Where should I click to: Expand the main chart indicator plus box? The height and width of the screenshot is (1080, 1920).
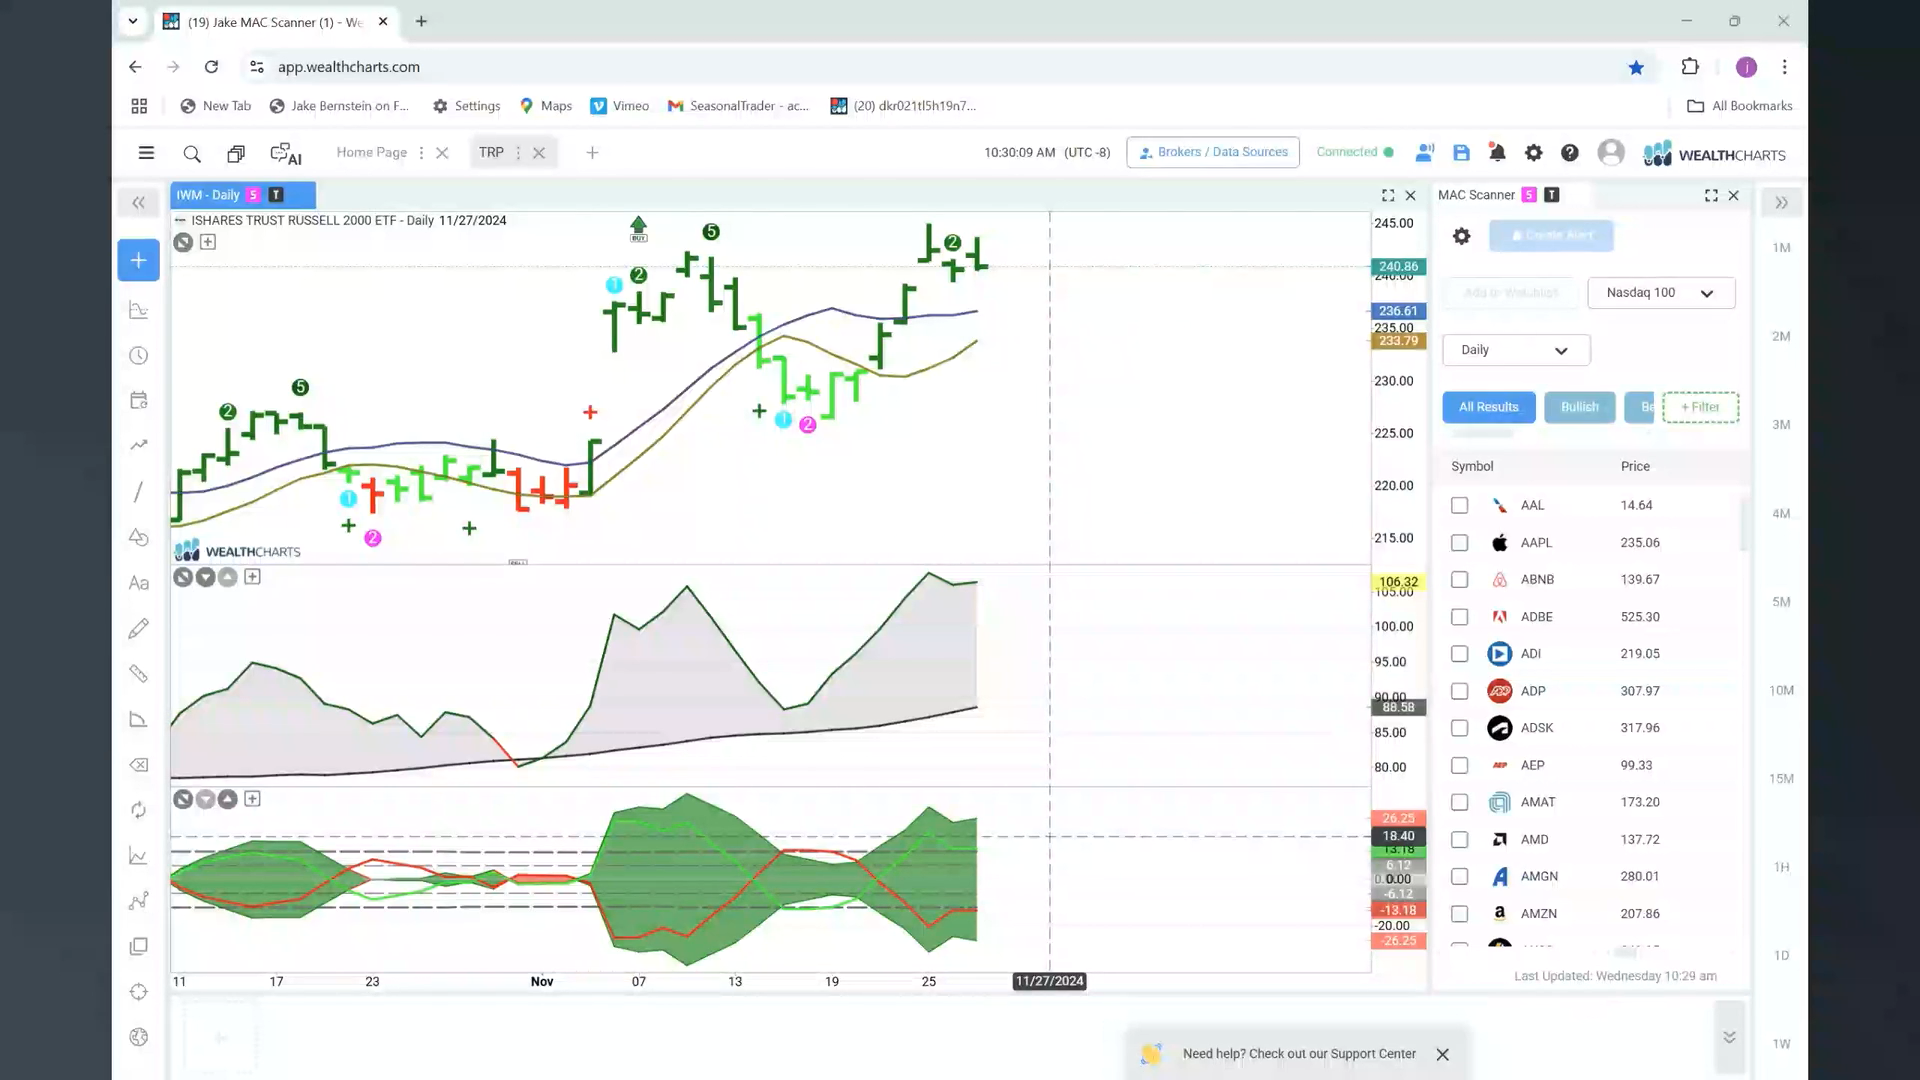tap(208, 242)
